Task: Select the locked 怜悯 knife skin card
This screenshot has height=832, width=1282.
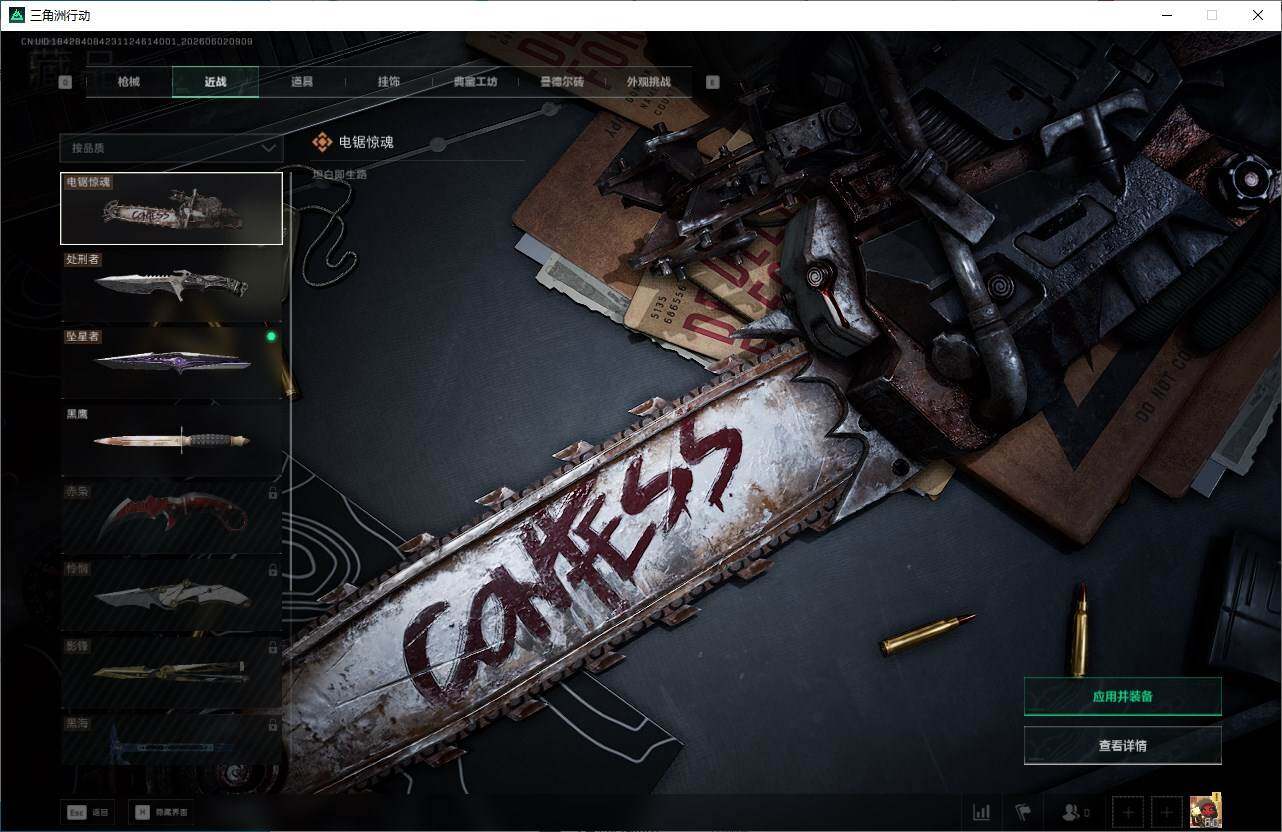Action: [171, 593]
